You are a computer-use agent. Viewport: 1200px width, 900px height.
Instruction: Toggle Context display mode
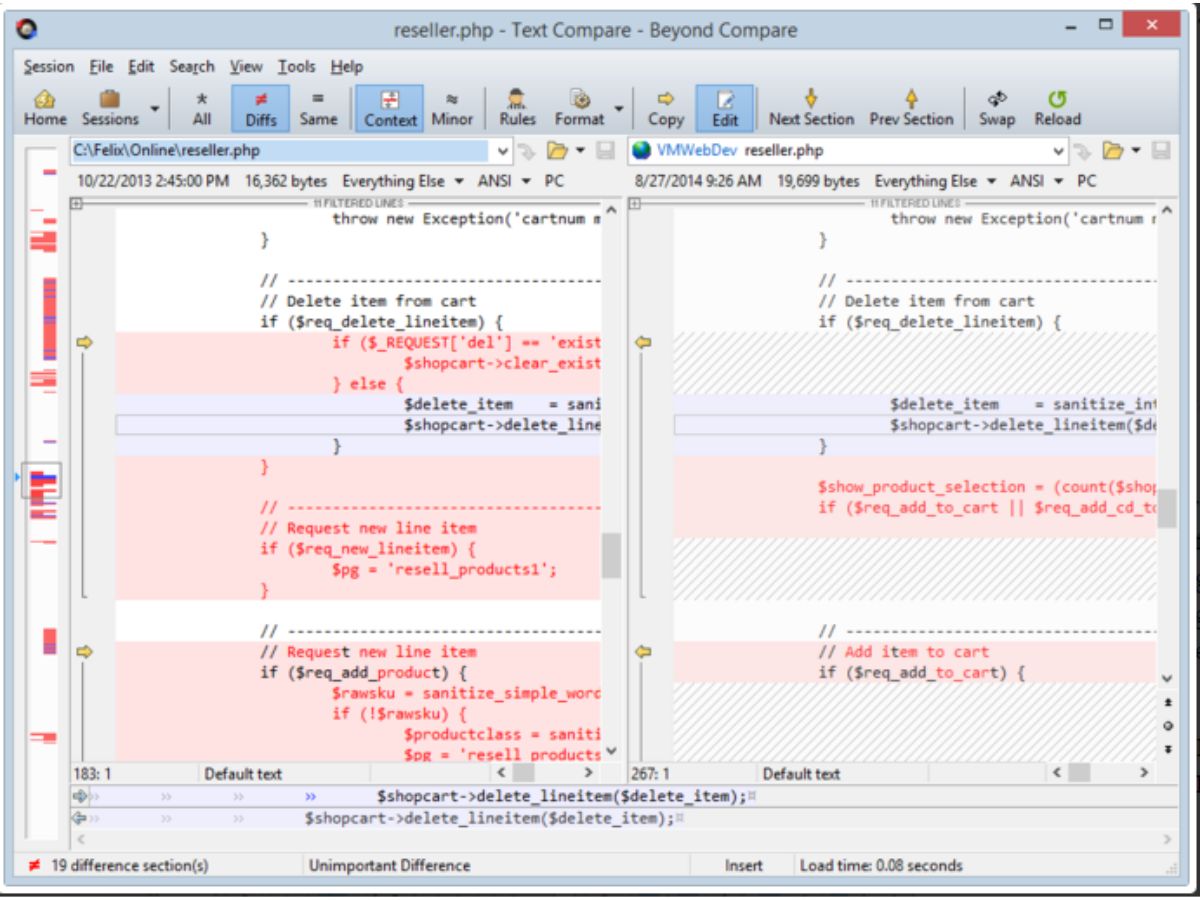click(x=391, y=108)
